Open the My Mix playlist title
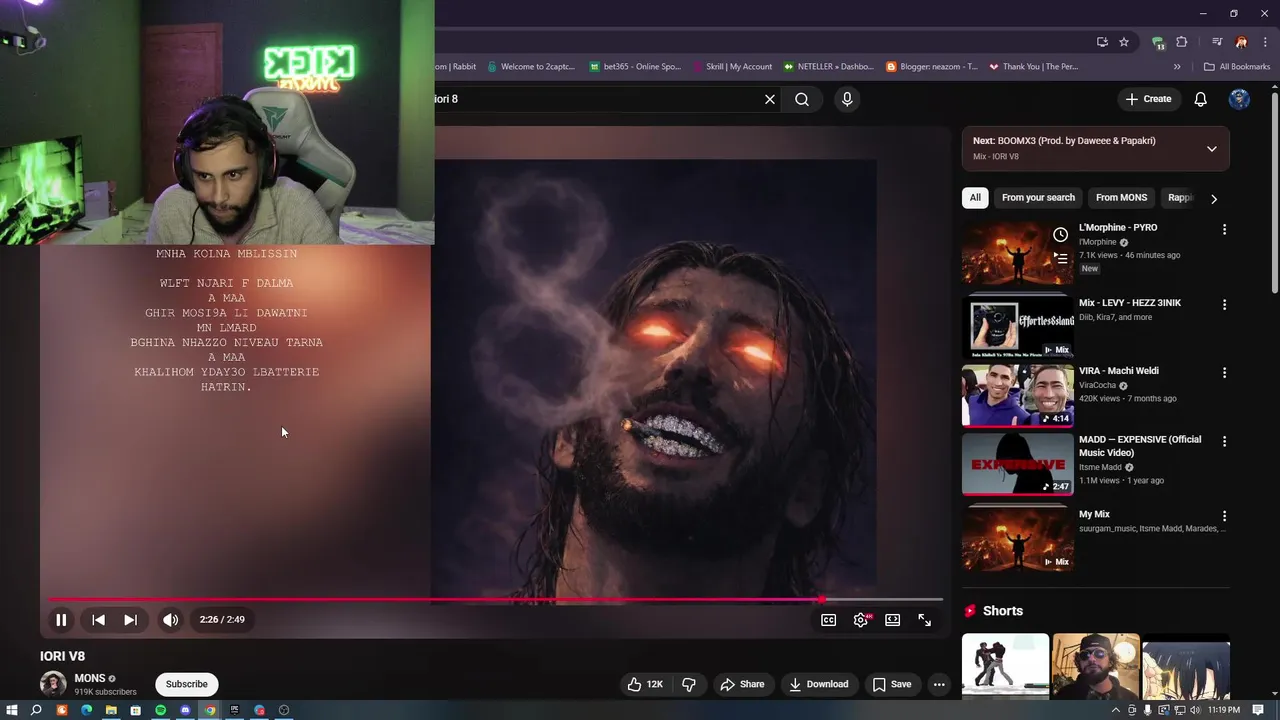Image resolution: width=1280 pixels, height=720 pixels. click(x=1094, y=515)
